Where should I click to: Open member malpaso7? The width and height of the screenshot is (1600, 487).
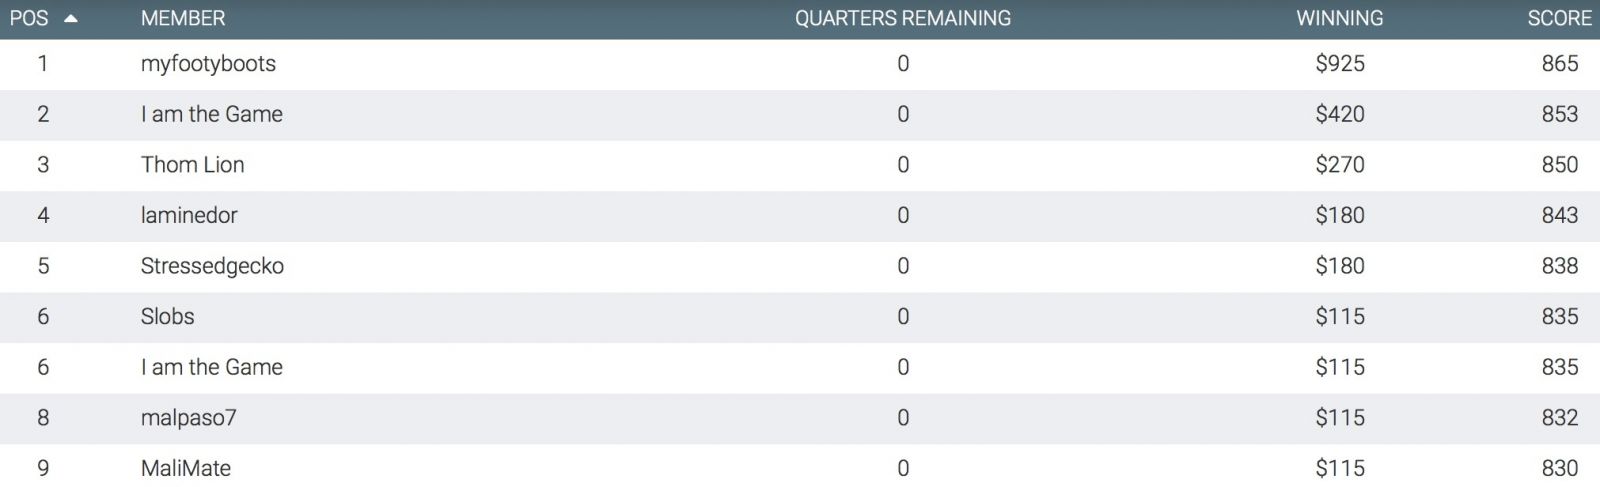click(189, 418)
